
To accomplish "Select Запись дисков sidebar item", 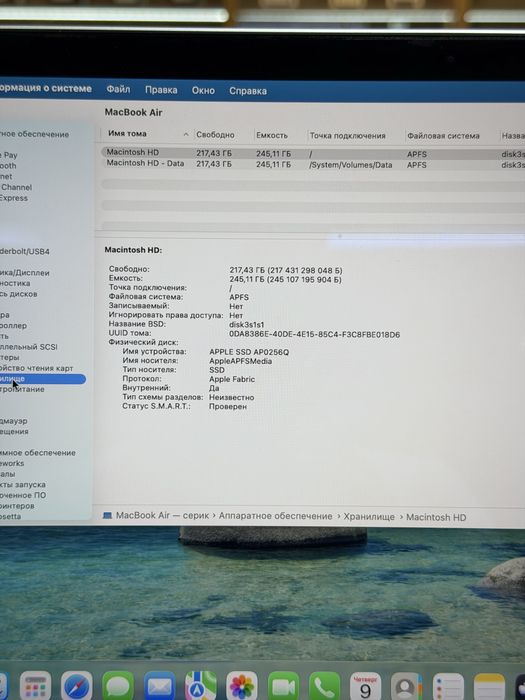I will [x=19, y=294].
